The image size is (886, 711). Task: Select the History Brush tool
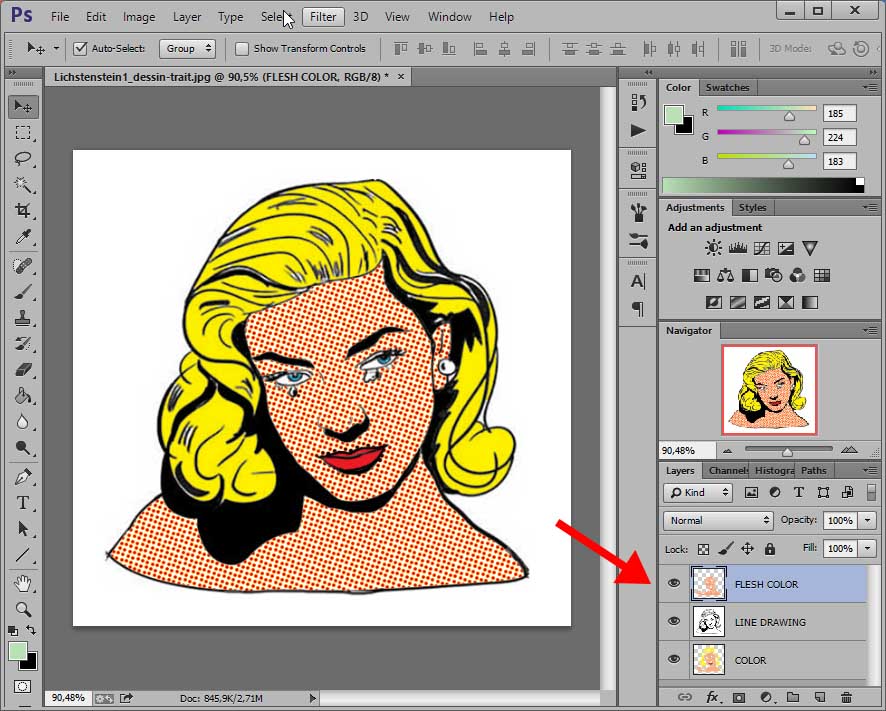[23, 344]
